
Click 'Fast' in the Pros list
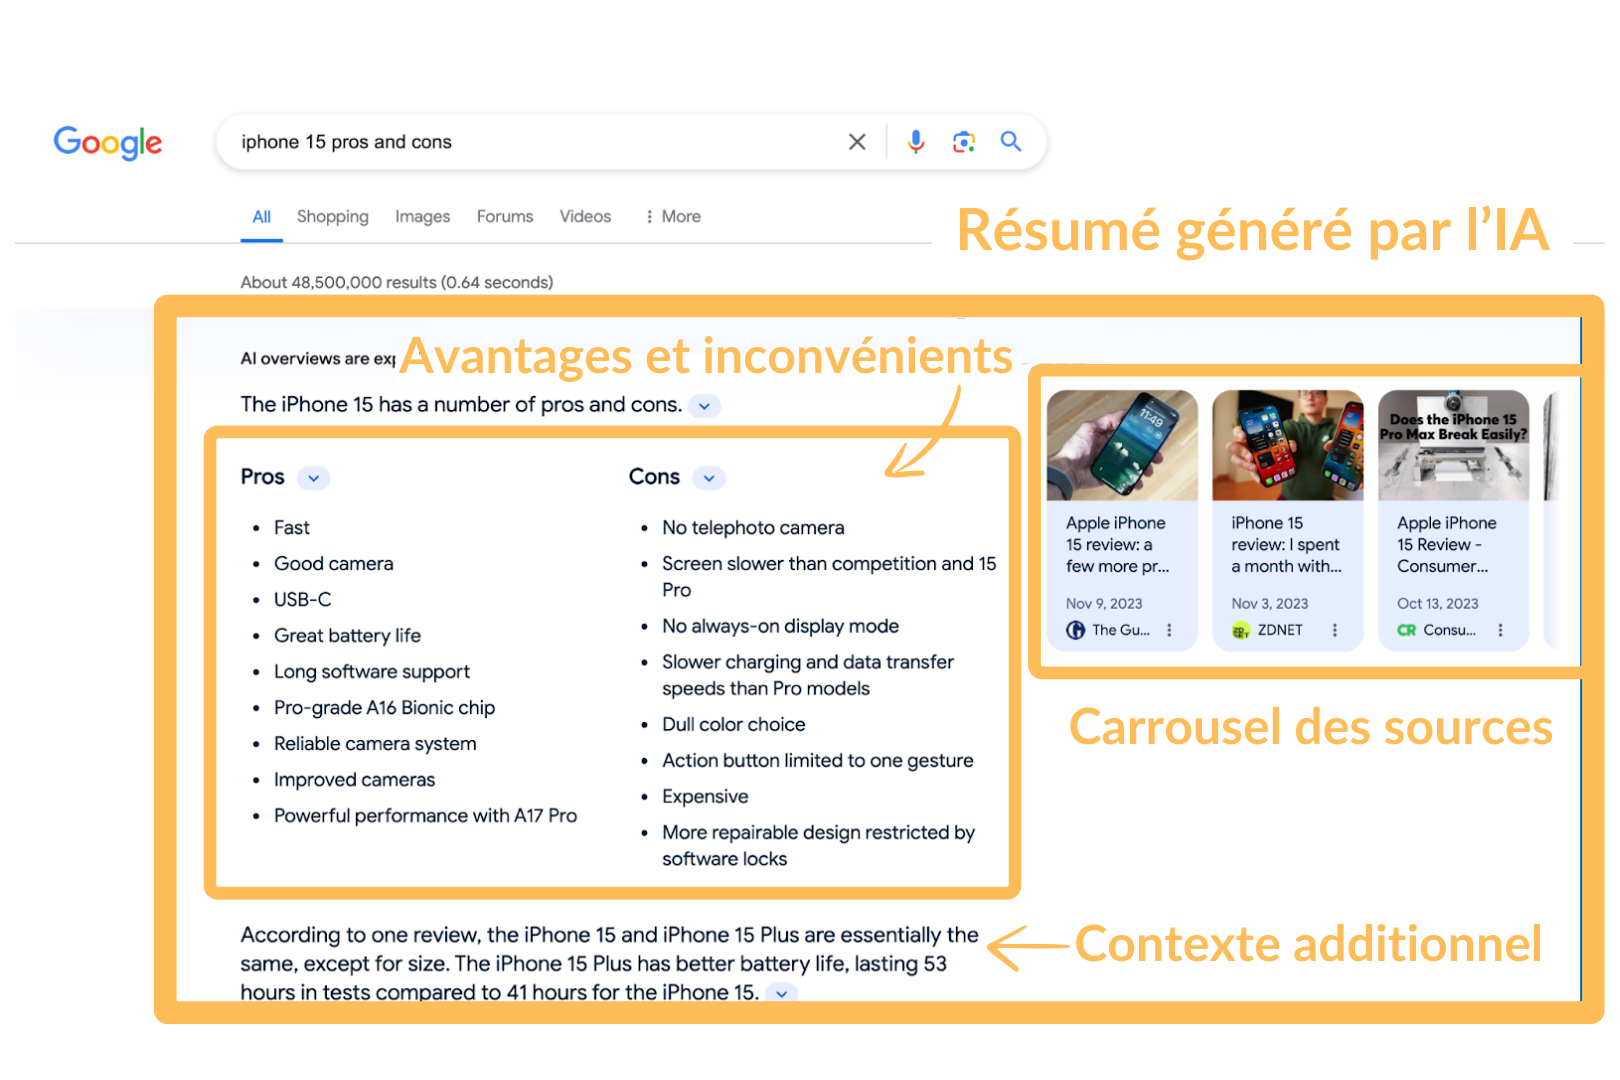292,527
